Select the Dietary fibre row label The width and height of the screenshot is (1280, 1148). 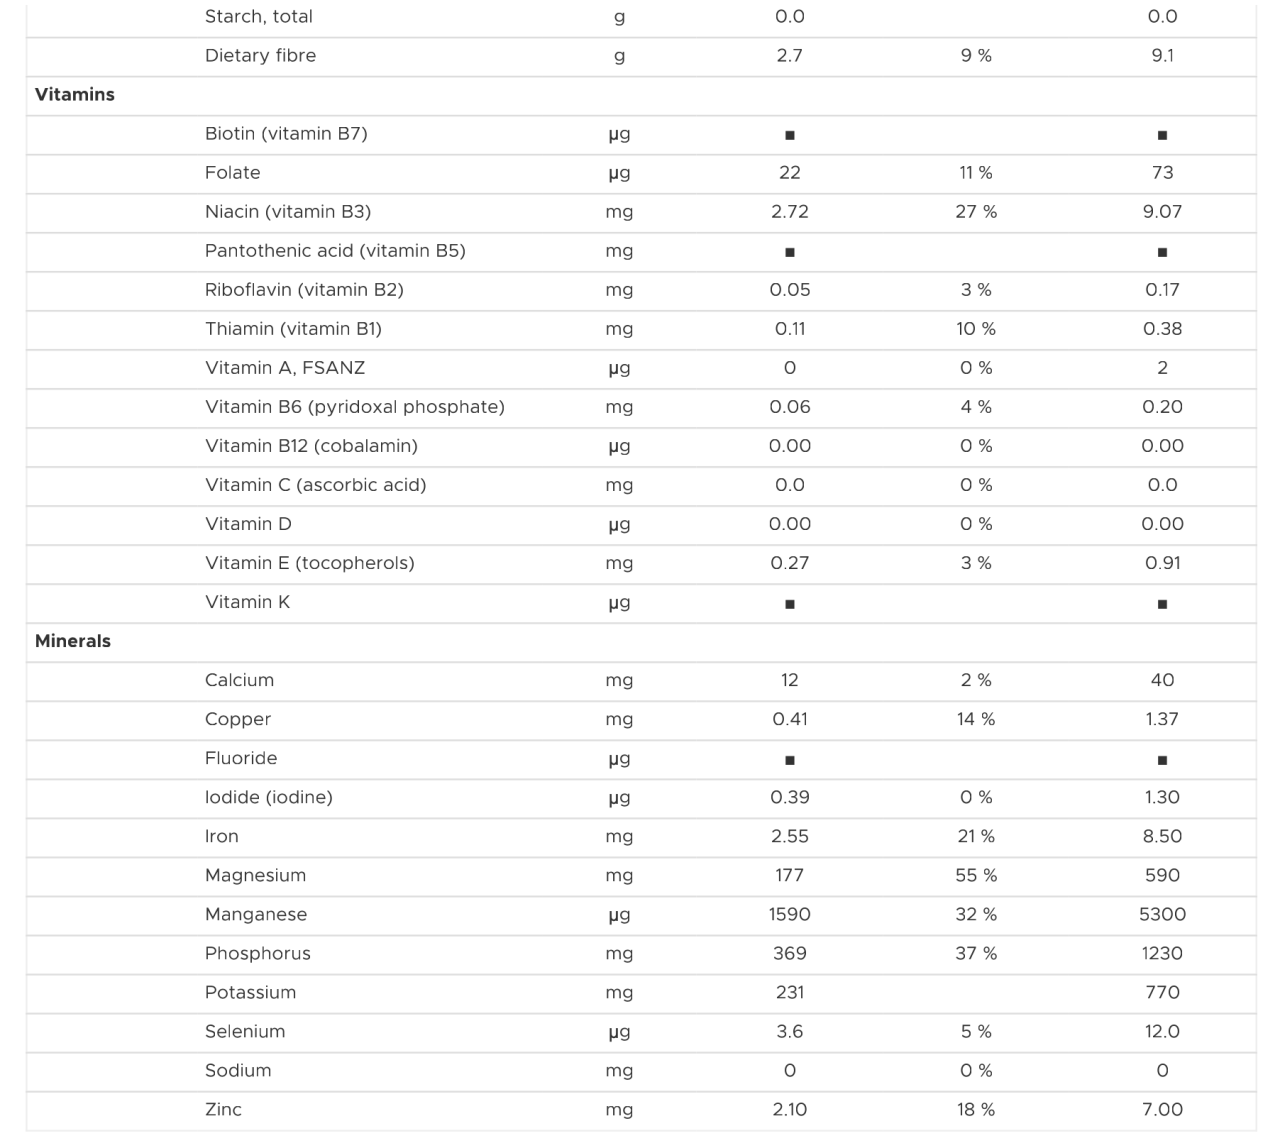(260, 55)
